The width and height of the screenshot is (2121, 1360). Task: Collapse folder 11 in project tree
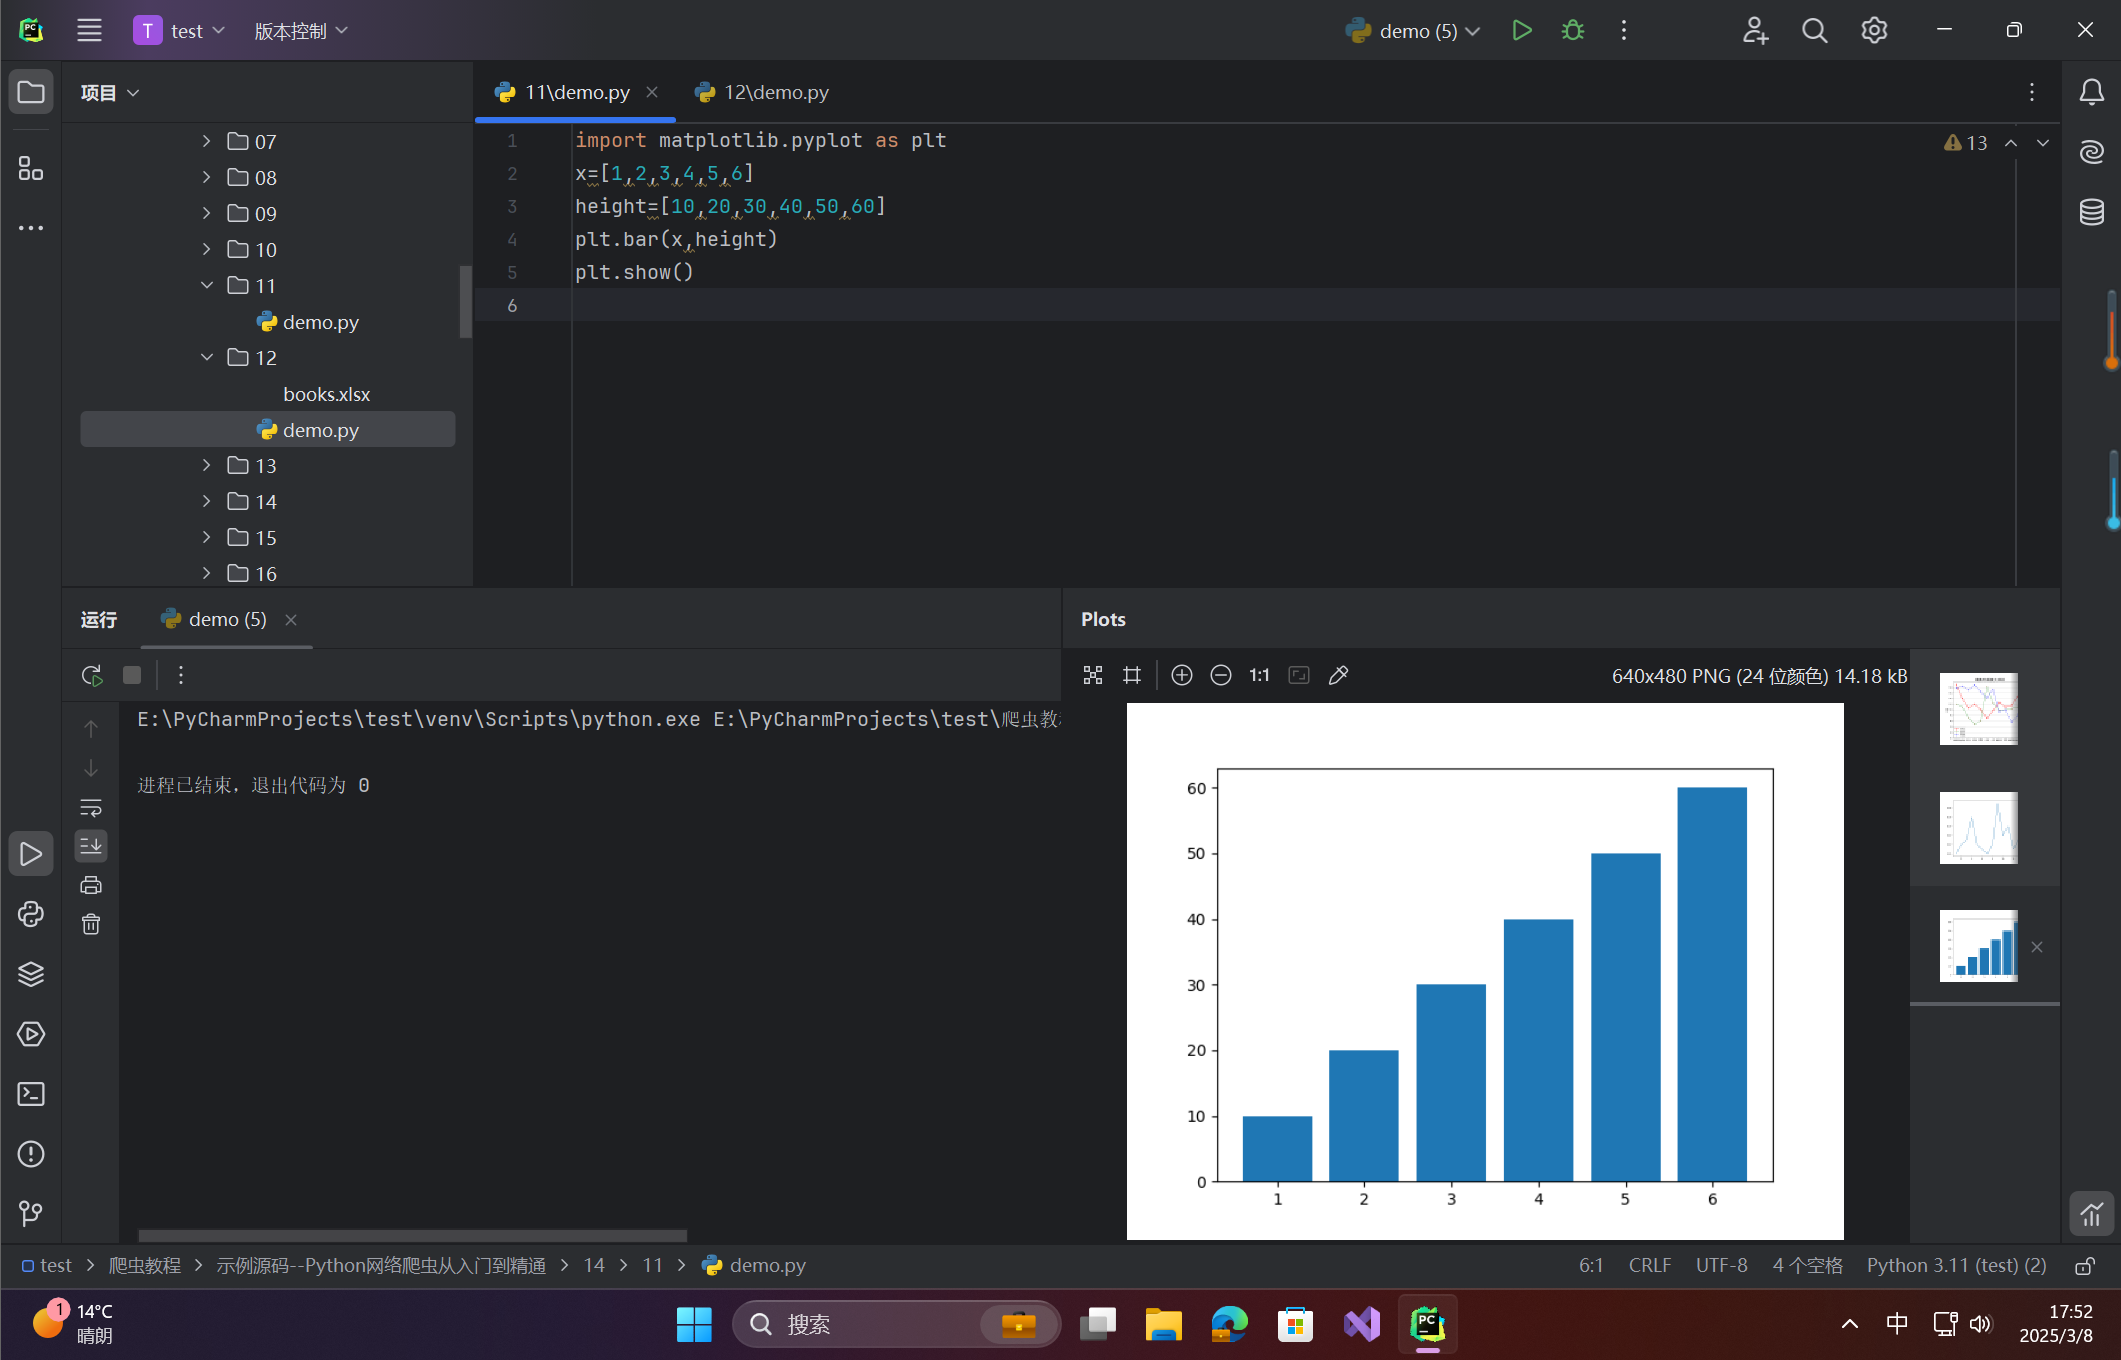206,286
